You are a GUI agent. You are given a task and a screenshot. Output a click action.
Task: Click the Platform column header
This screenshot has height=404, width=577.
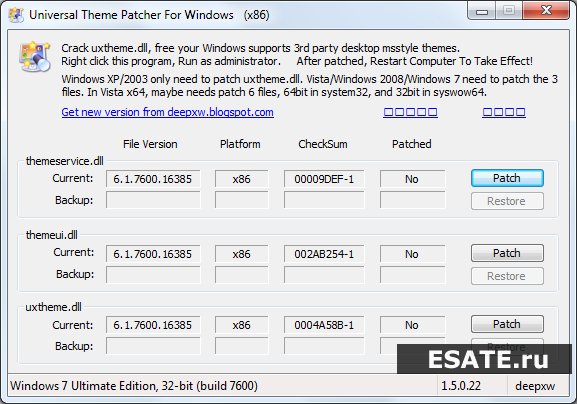tap(240, 144)
